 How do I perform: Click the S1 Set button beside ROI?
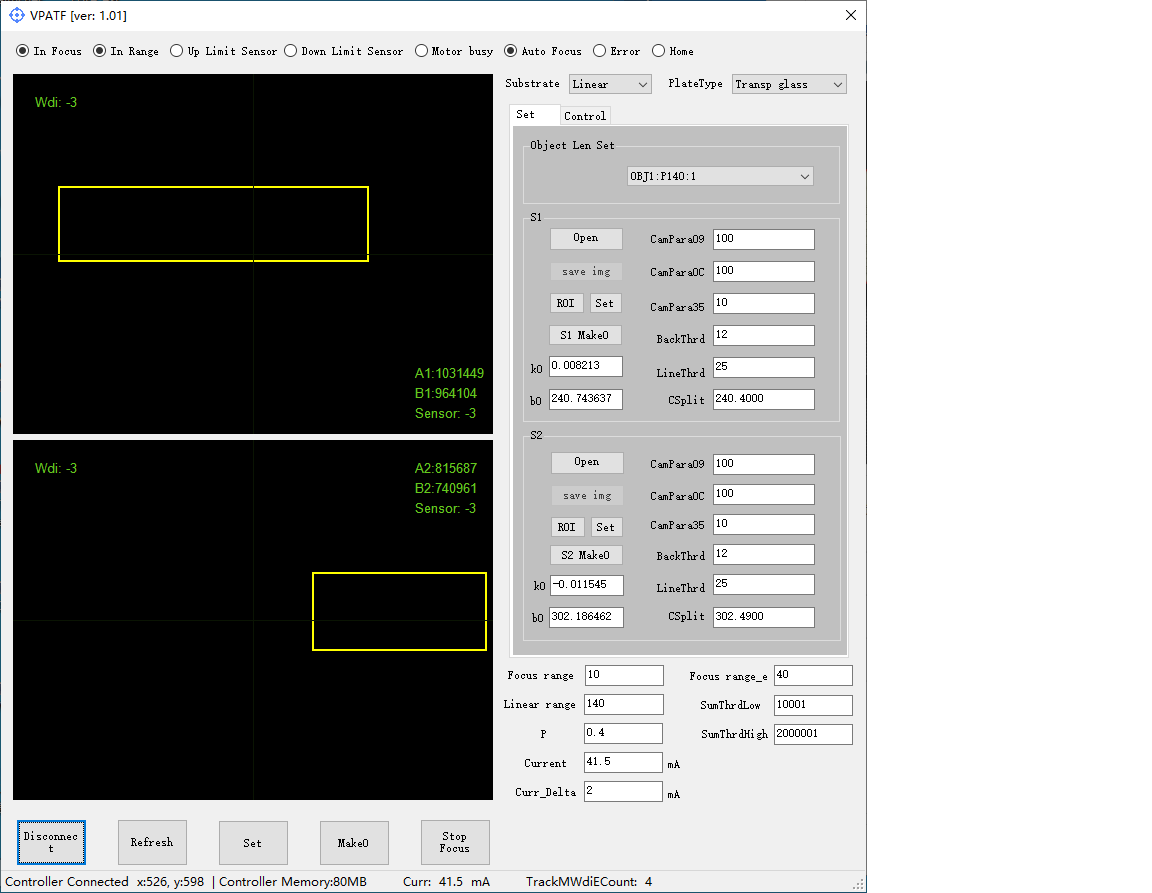(x=605, y=303)
